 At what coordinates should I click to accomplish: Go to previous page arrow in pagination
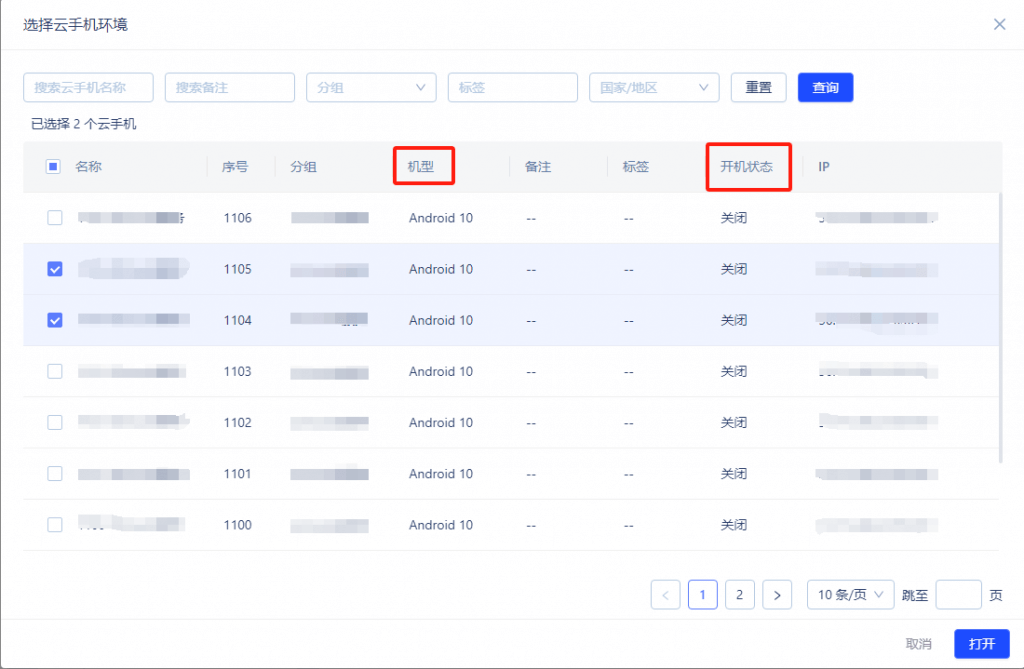tap(665, 595)
